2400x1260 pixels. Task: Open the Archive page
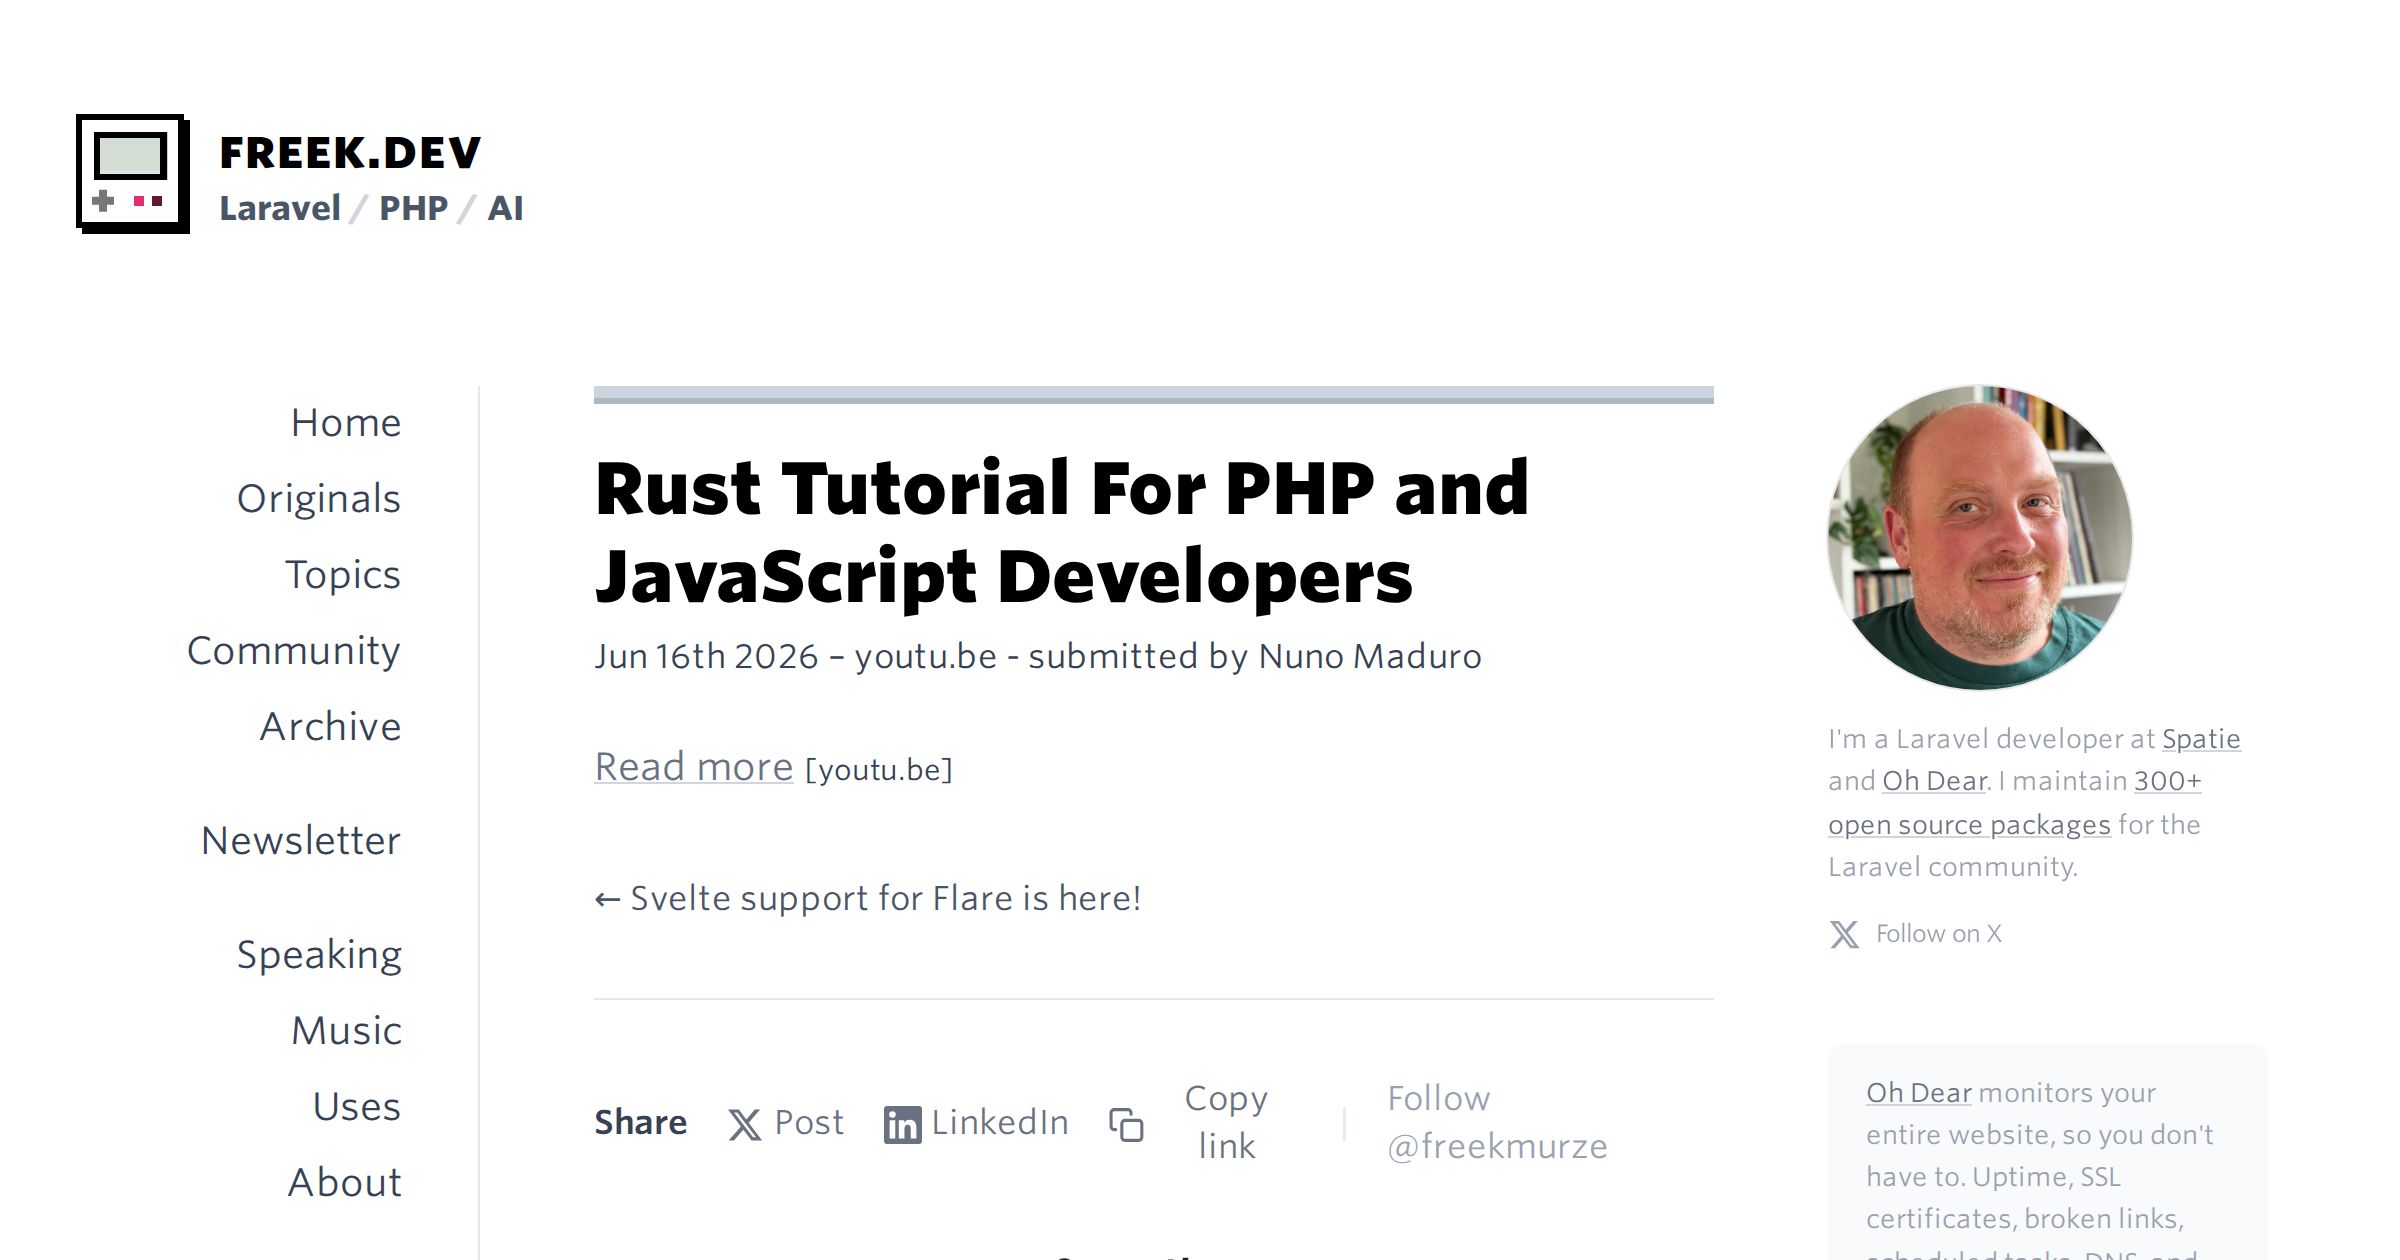click(331, 727)
